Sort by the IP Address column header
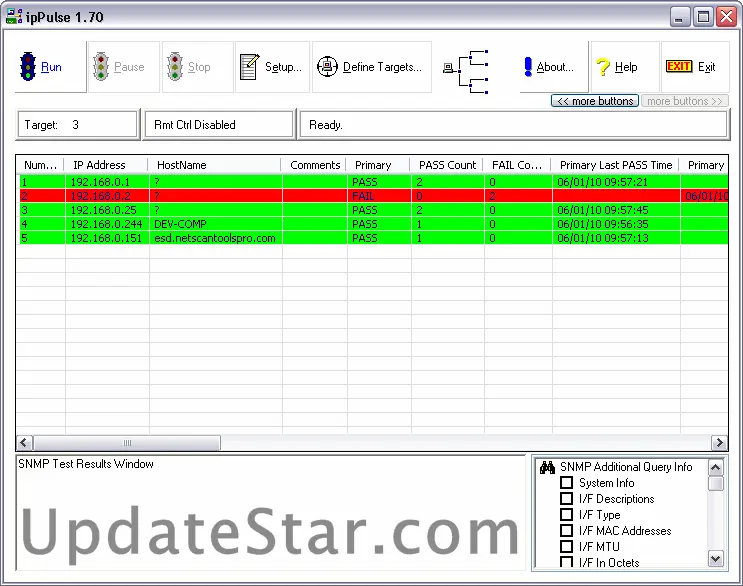743x586 pixels. [106, 165]
